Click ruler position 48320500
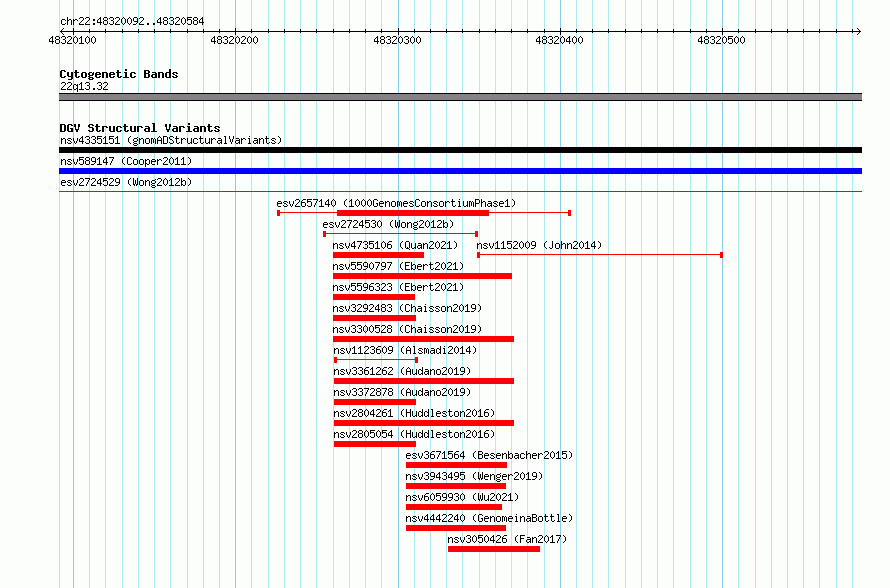The width and height of the screenshot is (890, 588). 721,40
